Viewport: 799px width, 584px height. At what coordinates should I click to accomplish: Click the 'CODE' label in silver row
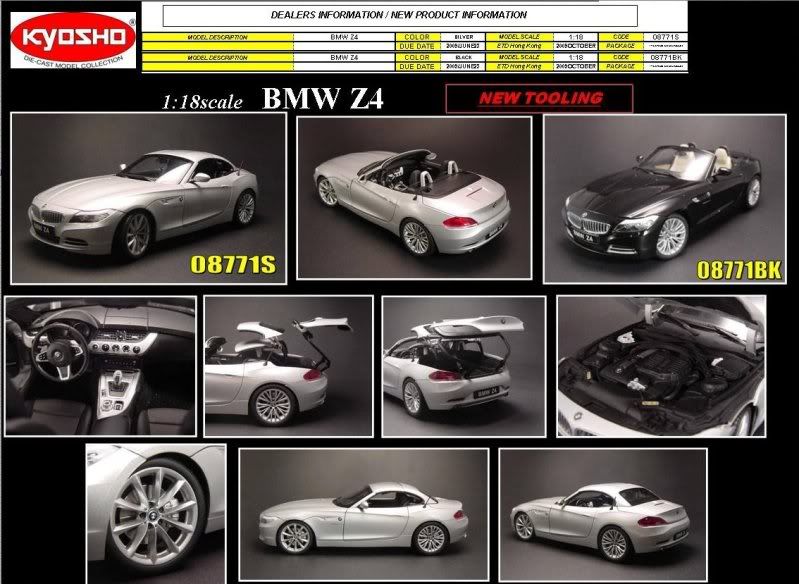621,37
